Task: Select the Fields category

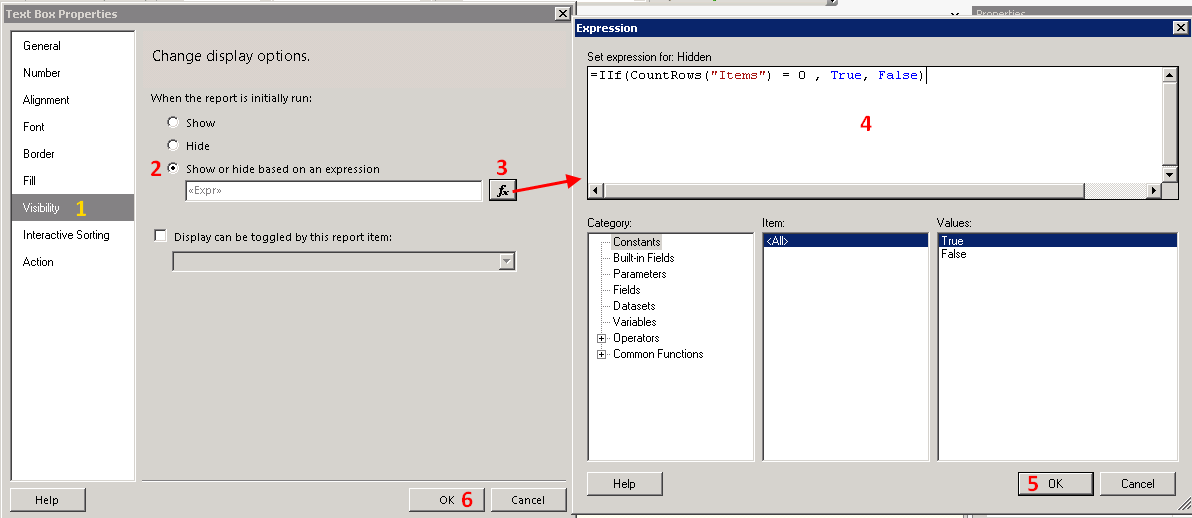Action: coord(627,290)
